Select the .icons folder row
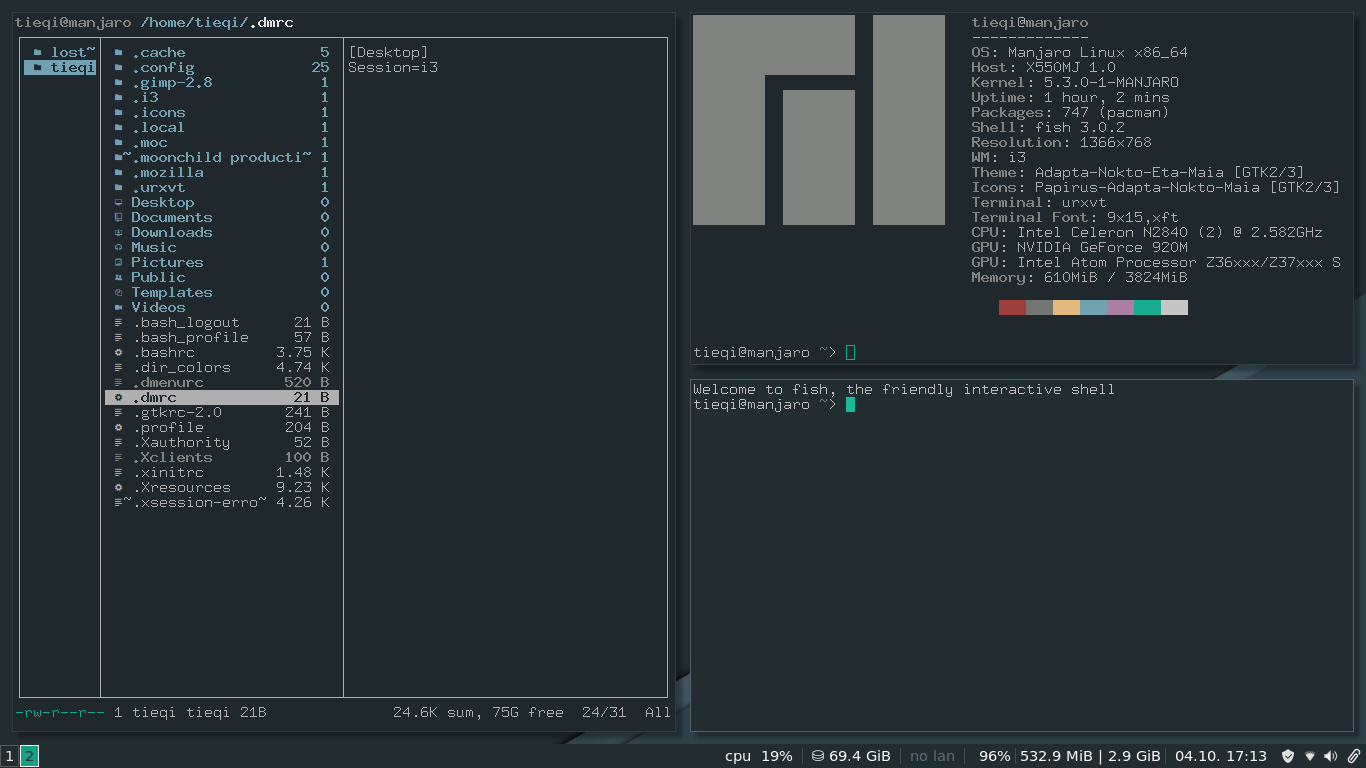The height and width of the screenshot is (768, 1366). click(222, 113)
